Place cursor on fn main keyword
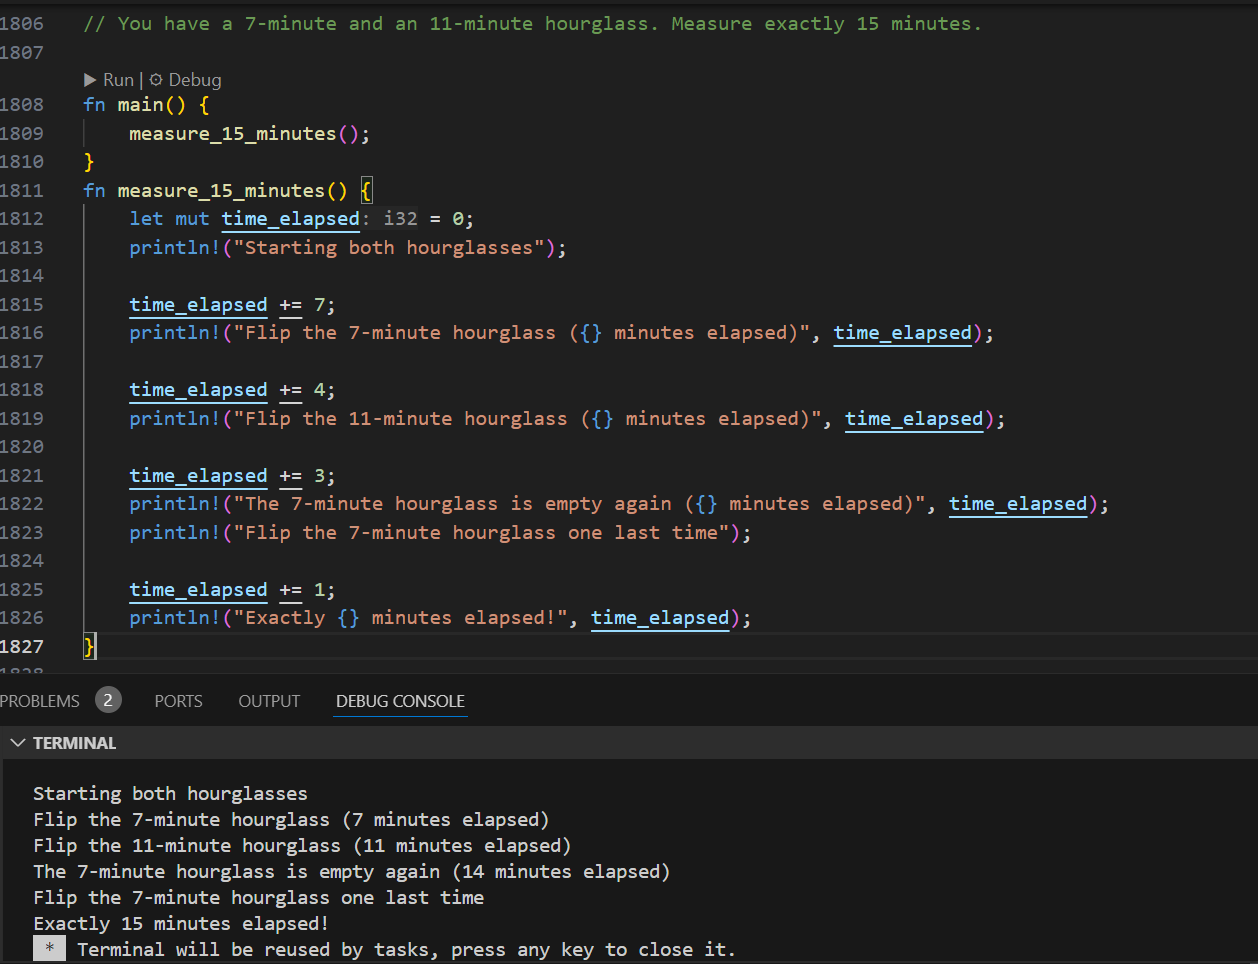The image size is (1258, 964). [94, 105]
